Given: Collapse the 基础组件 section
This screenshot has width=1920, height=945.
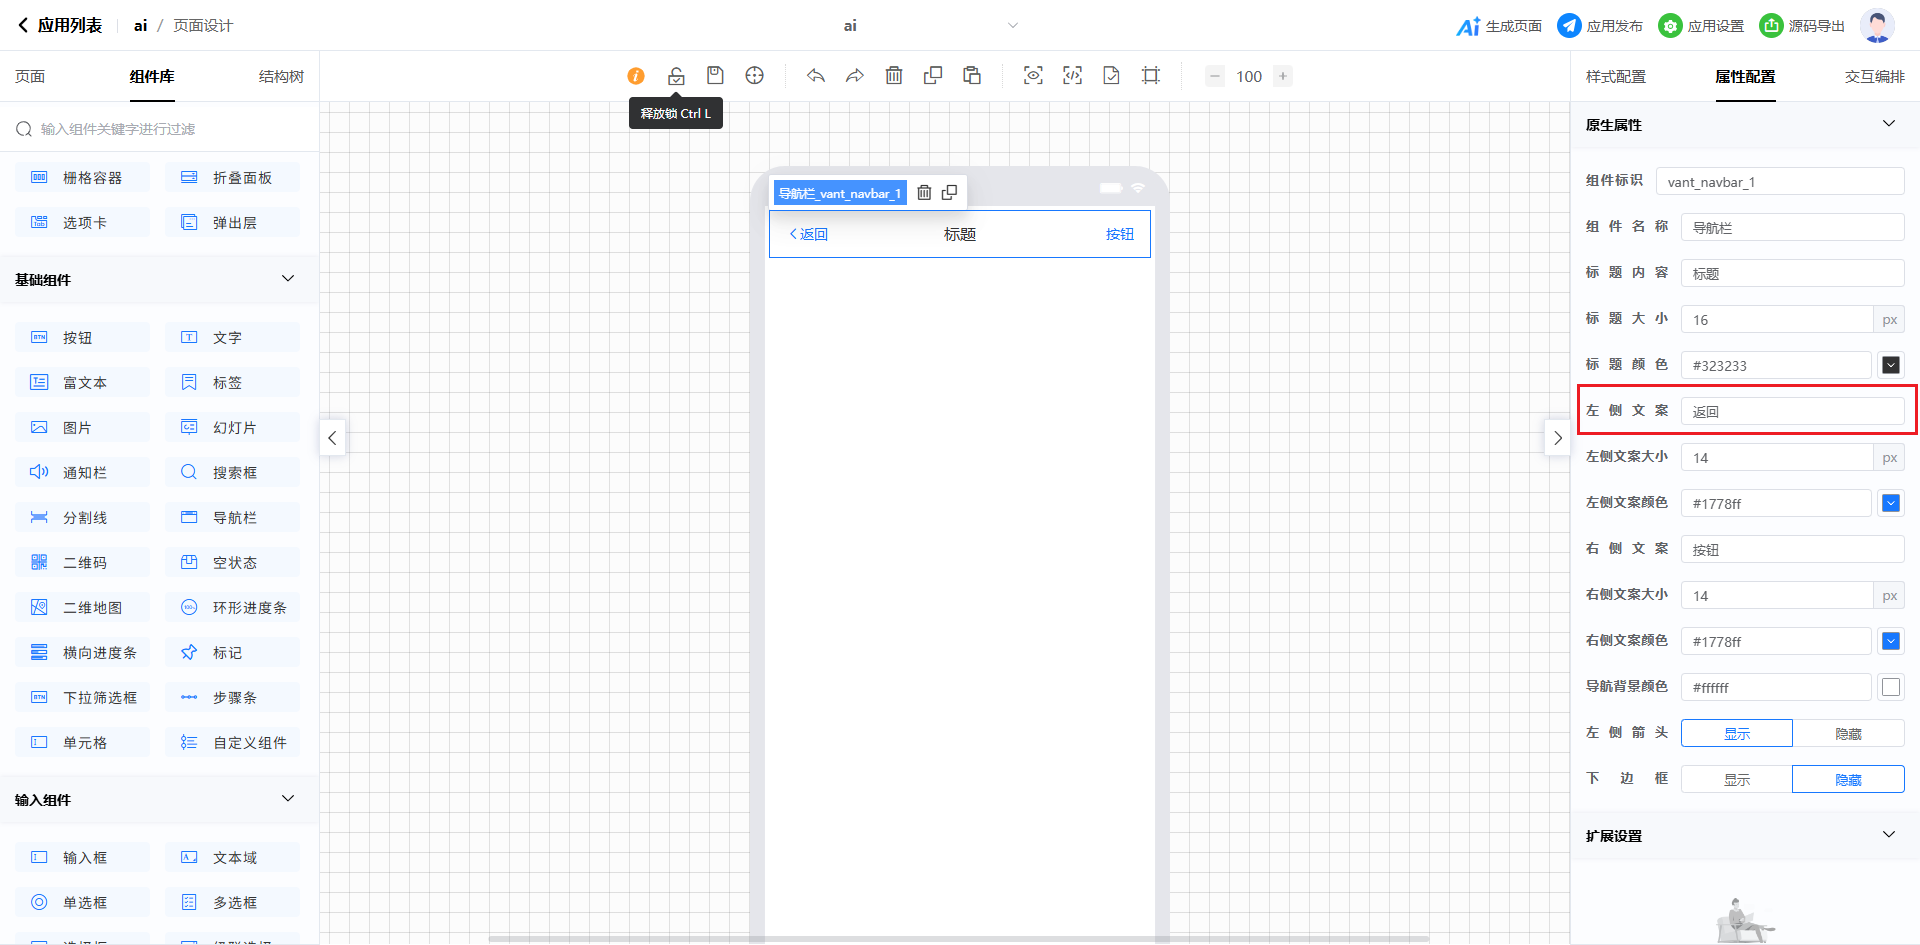Looking at the screenshot, I should click(x=288, y=279).
